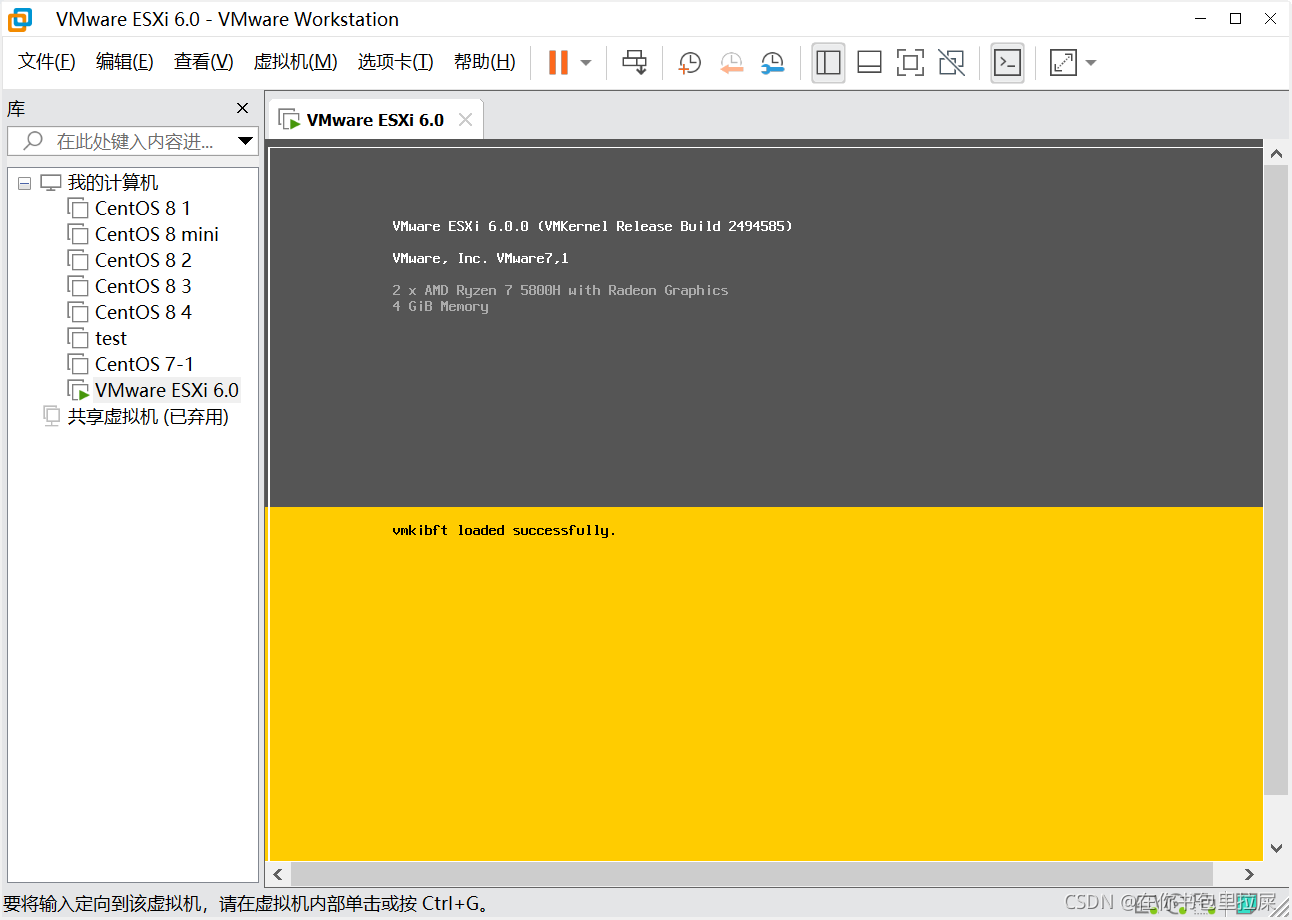The height and width of the screenshot is (920, 1292).
Task: Click the Unity mode icon
Action: pyautogui.click(x=952, y=62)
